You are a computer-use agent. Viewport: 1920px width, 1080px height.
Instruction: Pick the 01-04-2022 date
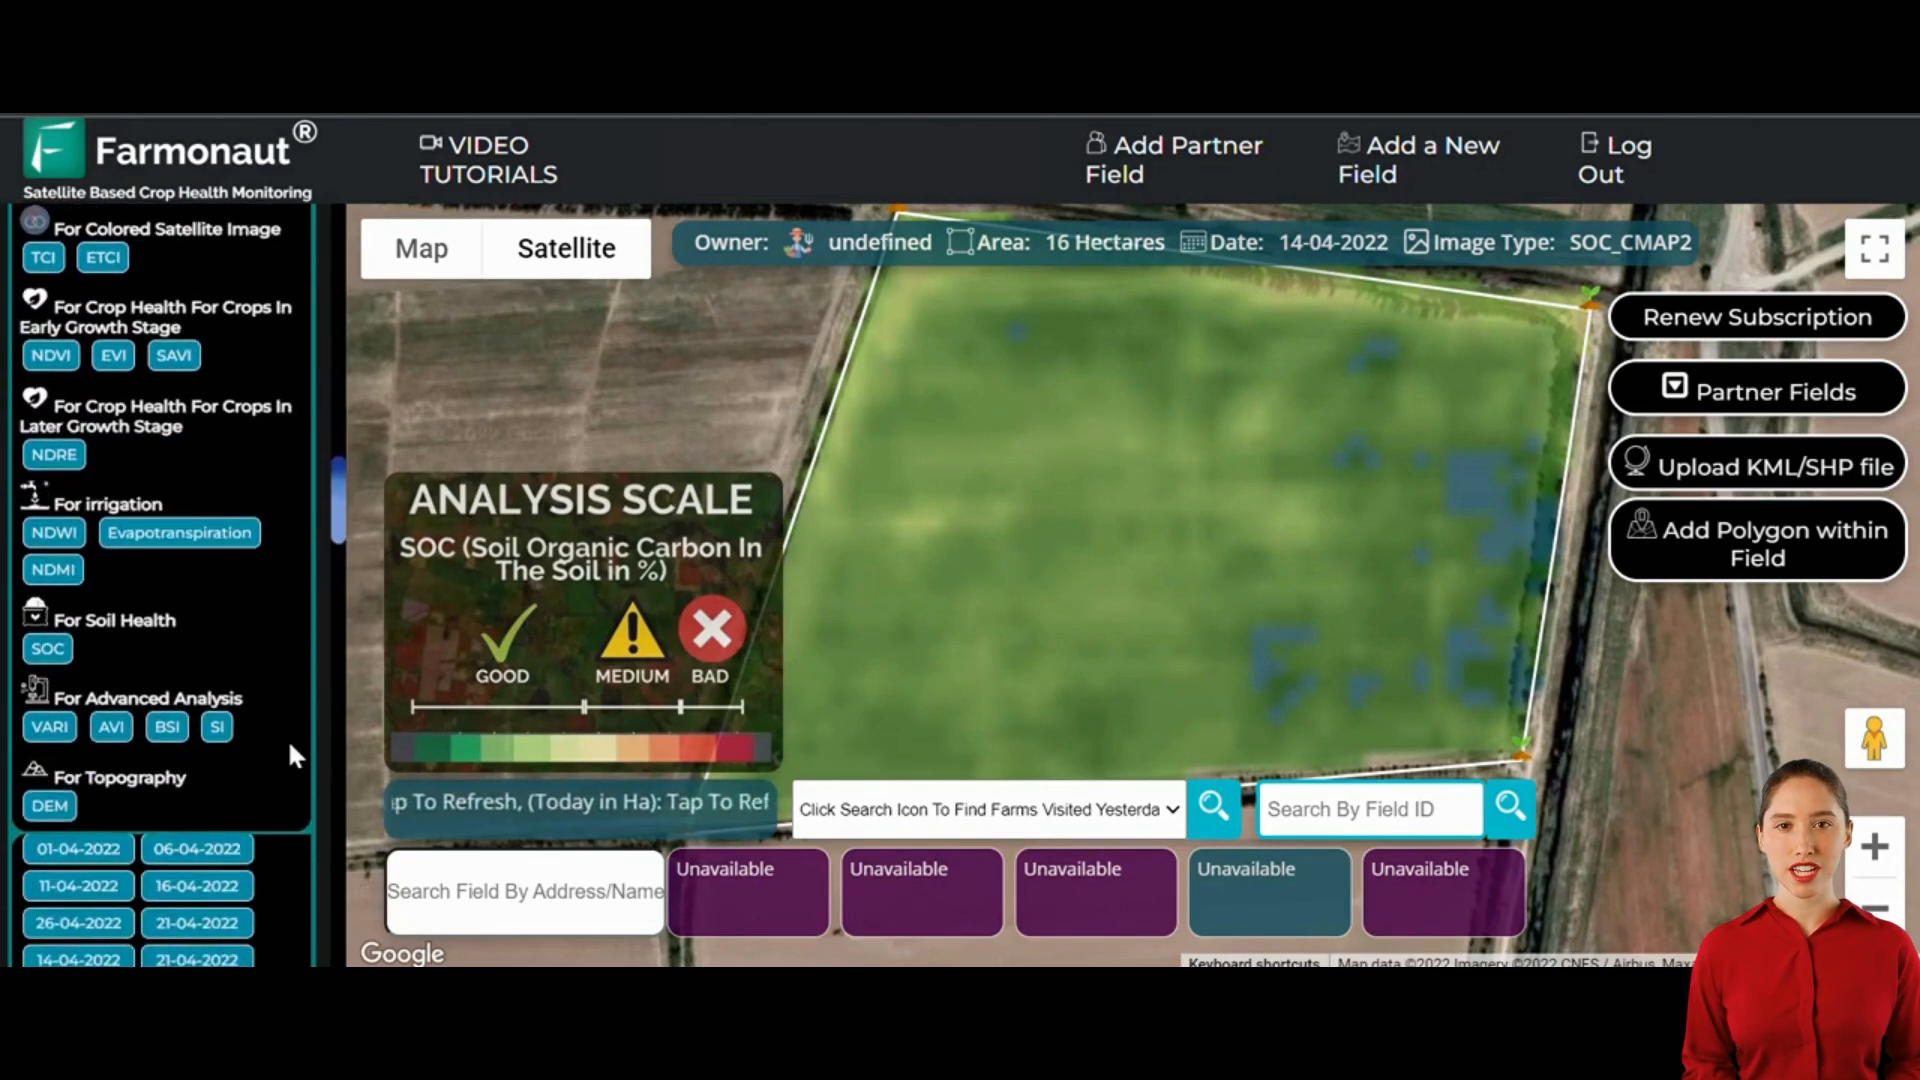coord(78,848)
